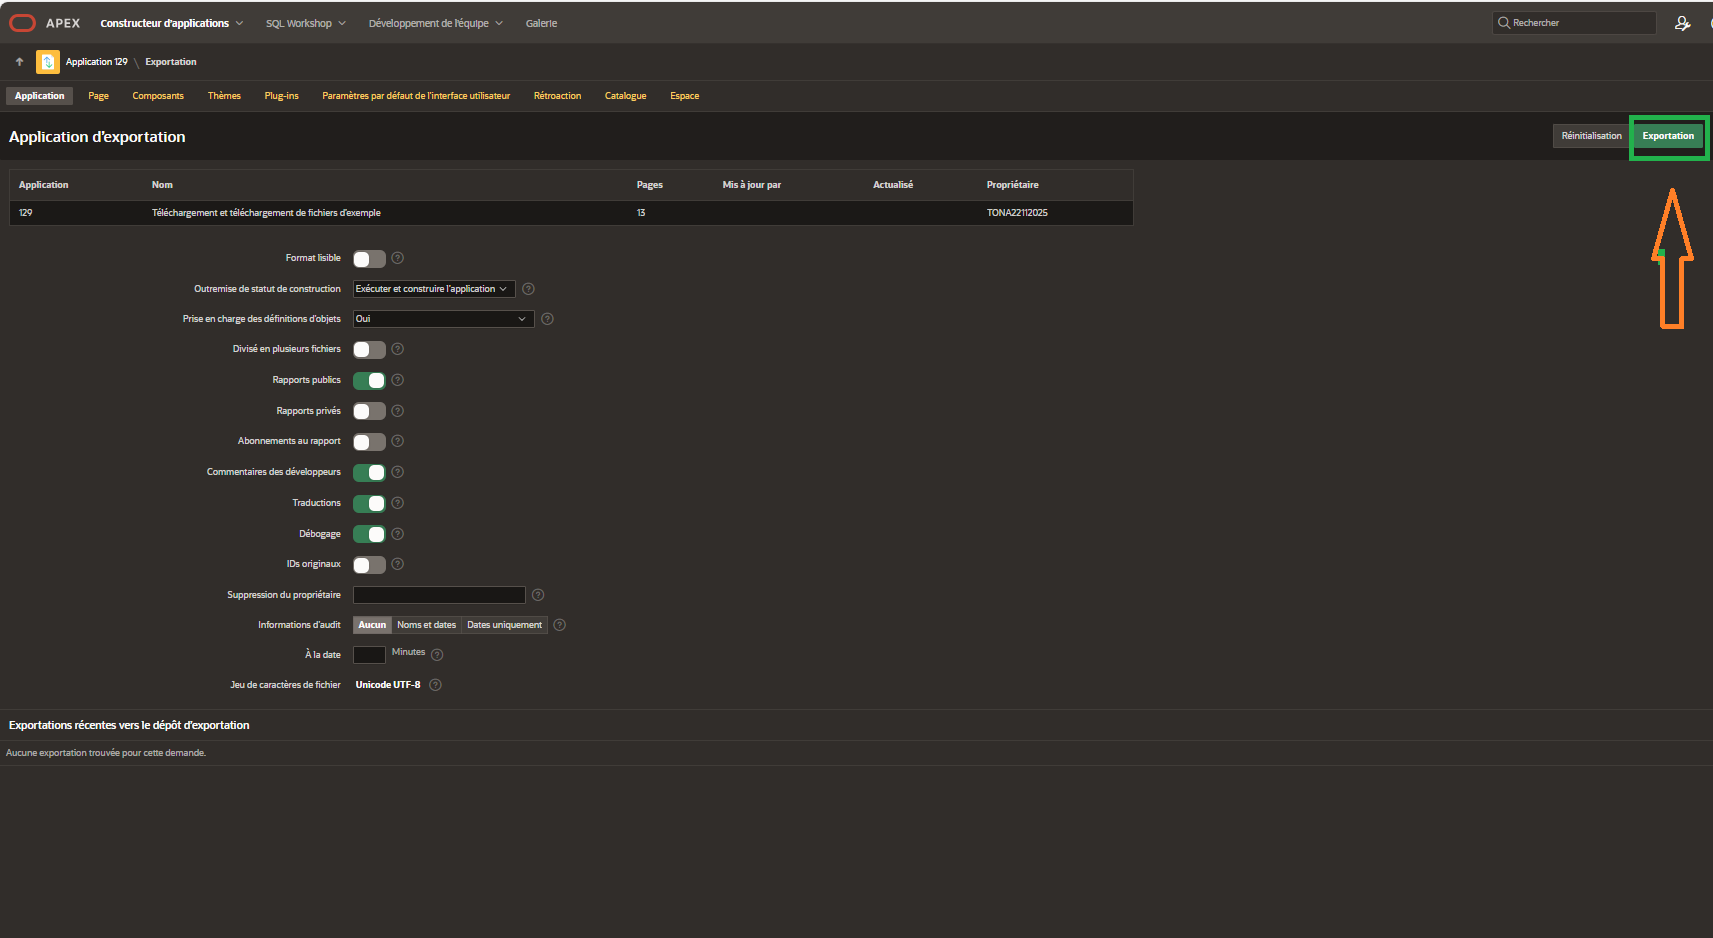Select Noms et dates audit option

point(426,625)
